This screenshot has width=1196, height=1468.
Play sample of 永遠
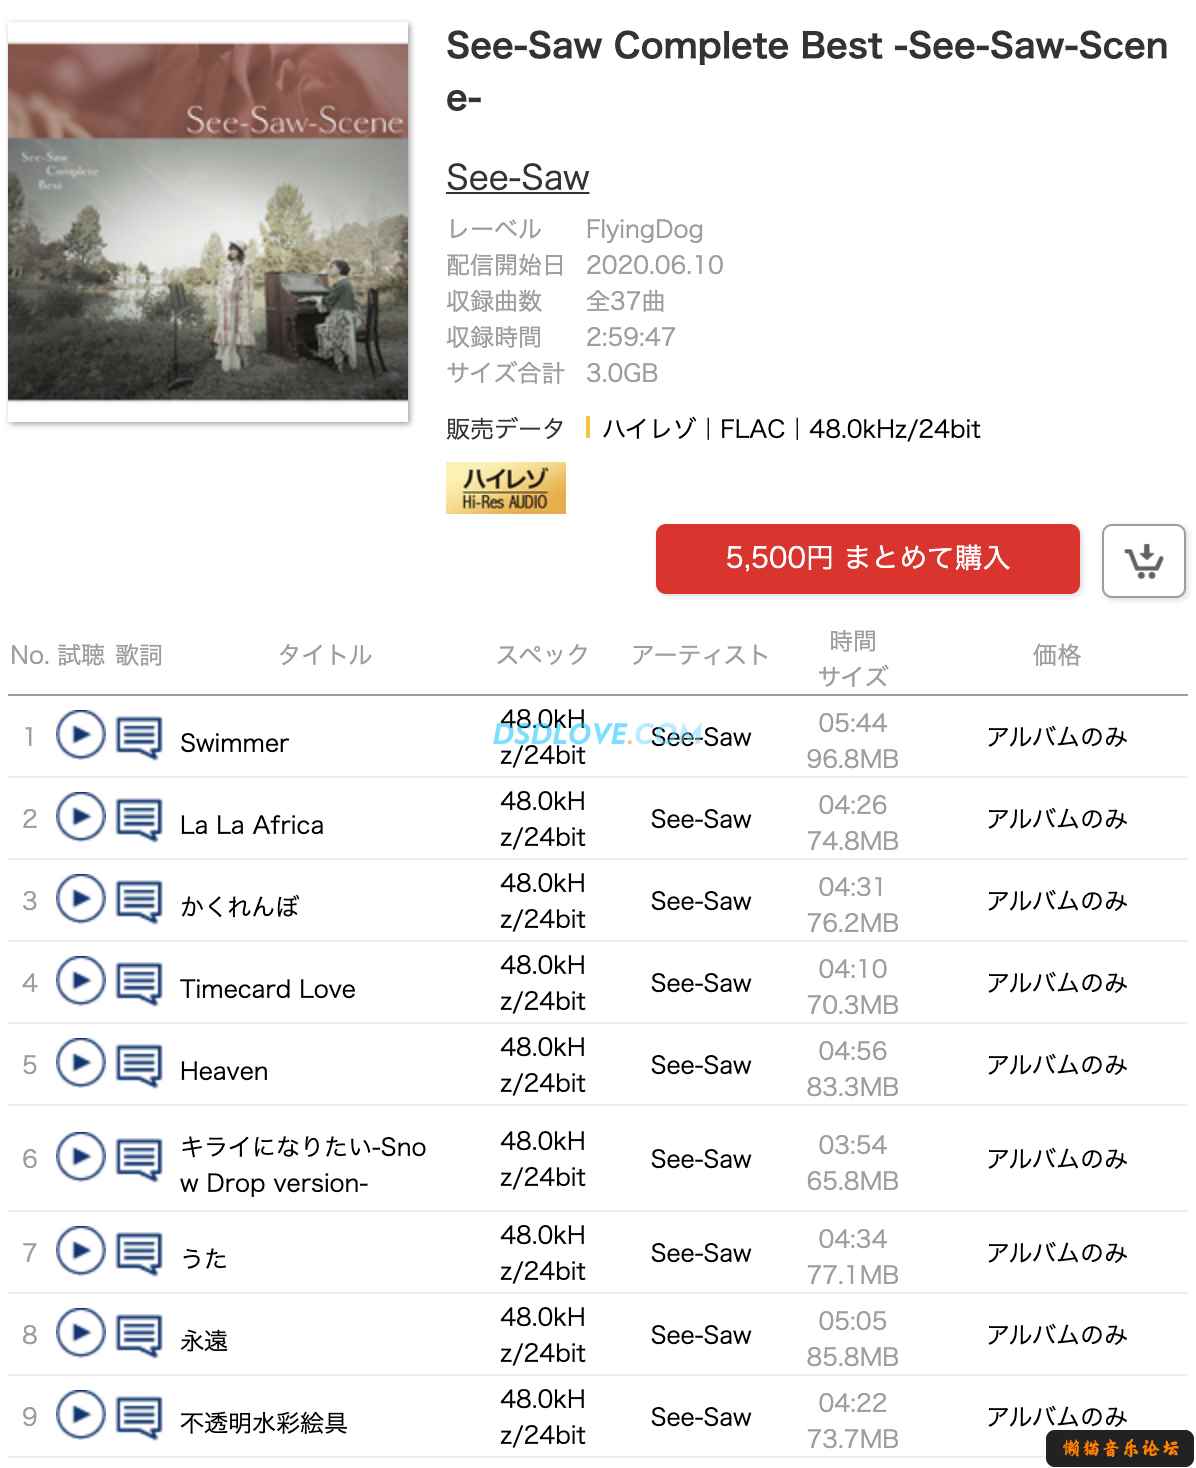[x=80, y=1334]
